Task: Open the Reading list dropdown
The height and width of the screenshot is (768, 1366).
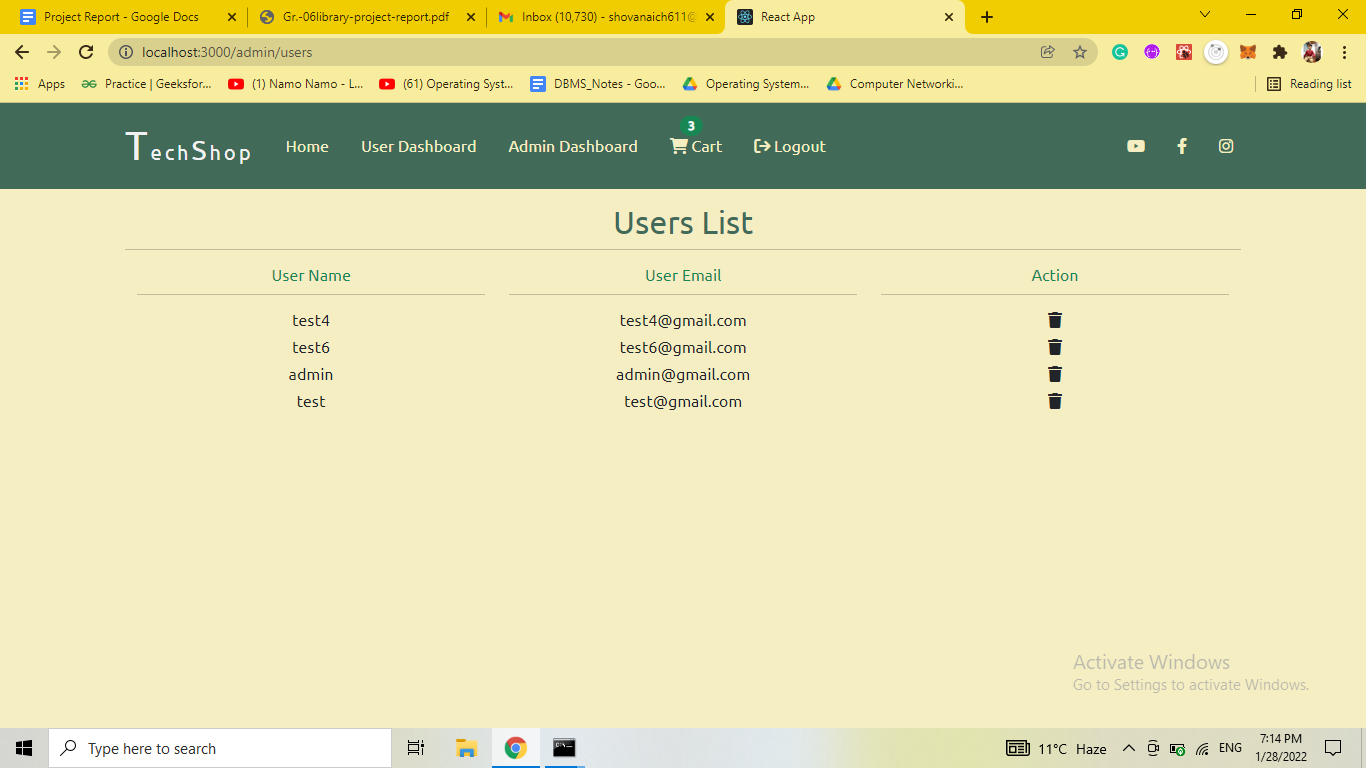Action: [1308, 84]
